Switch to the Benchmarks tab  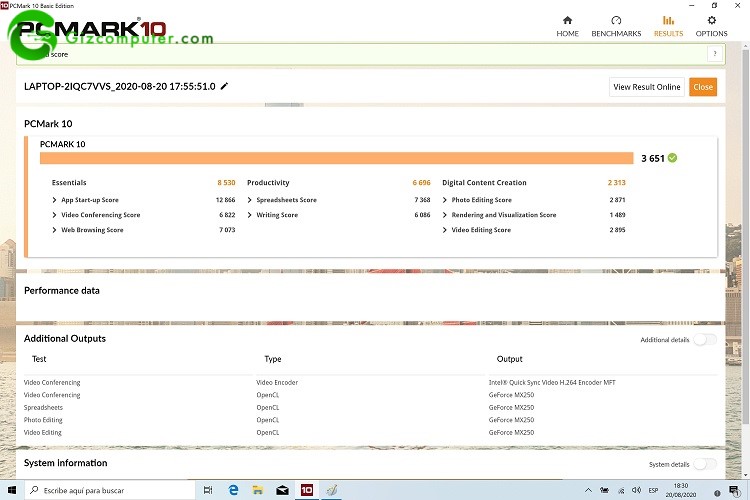point(616,26)
